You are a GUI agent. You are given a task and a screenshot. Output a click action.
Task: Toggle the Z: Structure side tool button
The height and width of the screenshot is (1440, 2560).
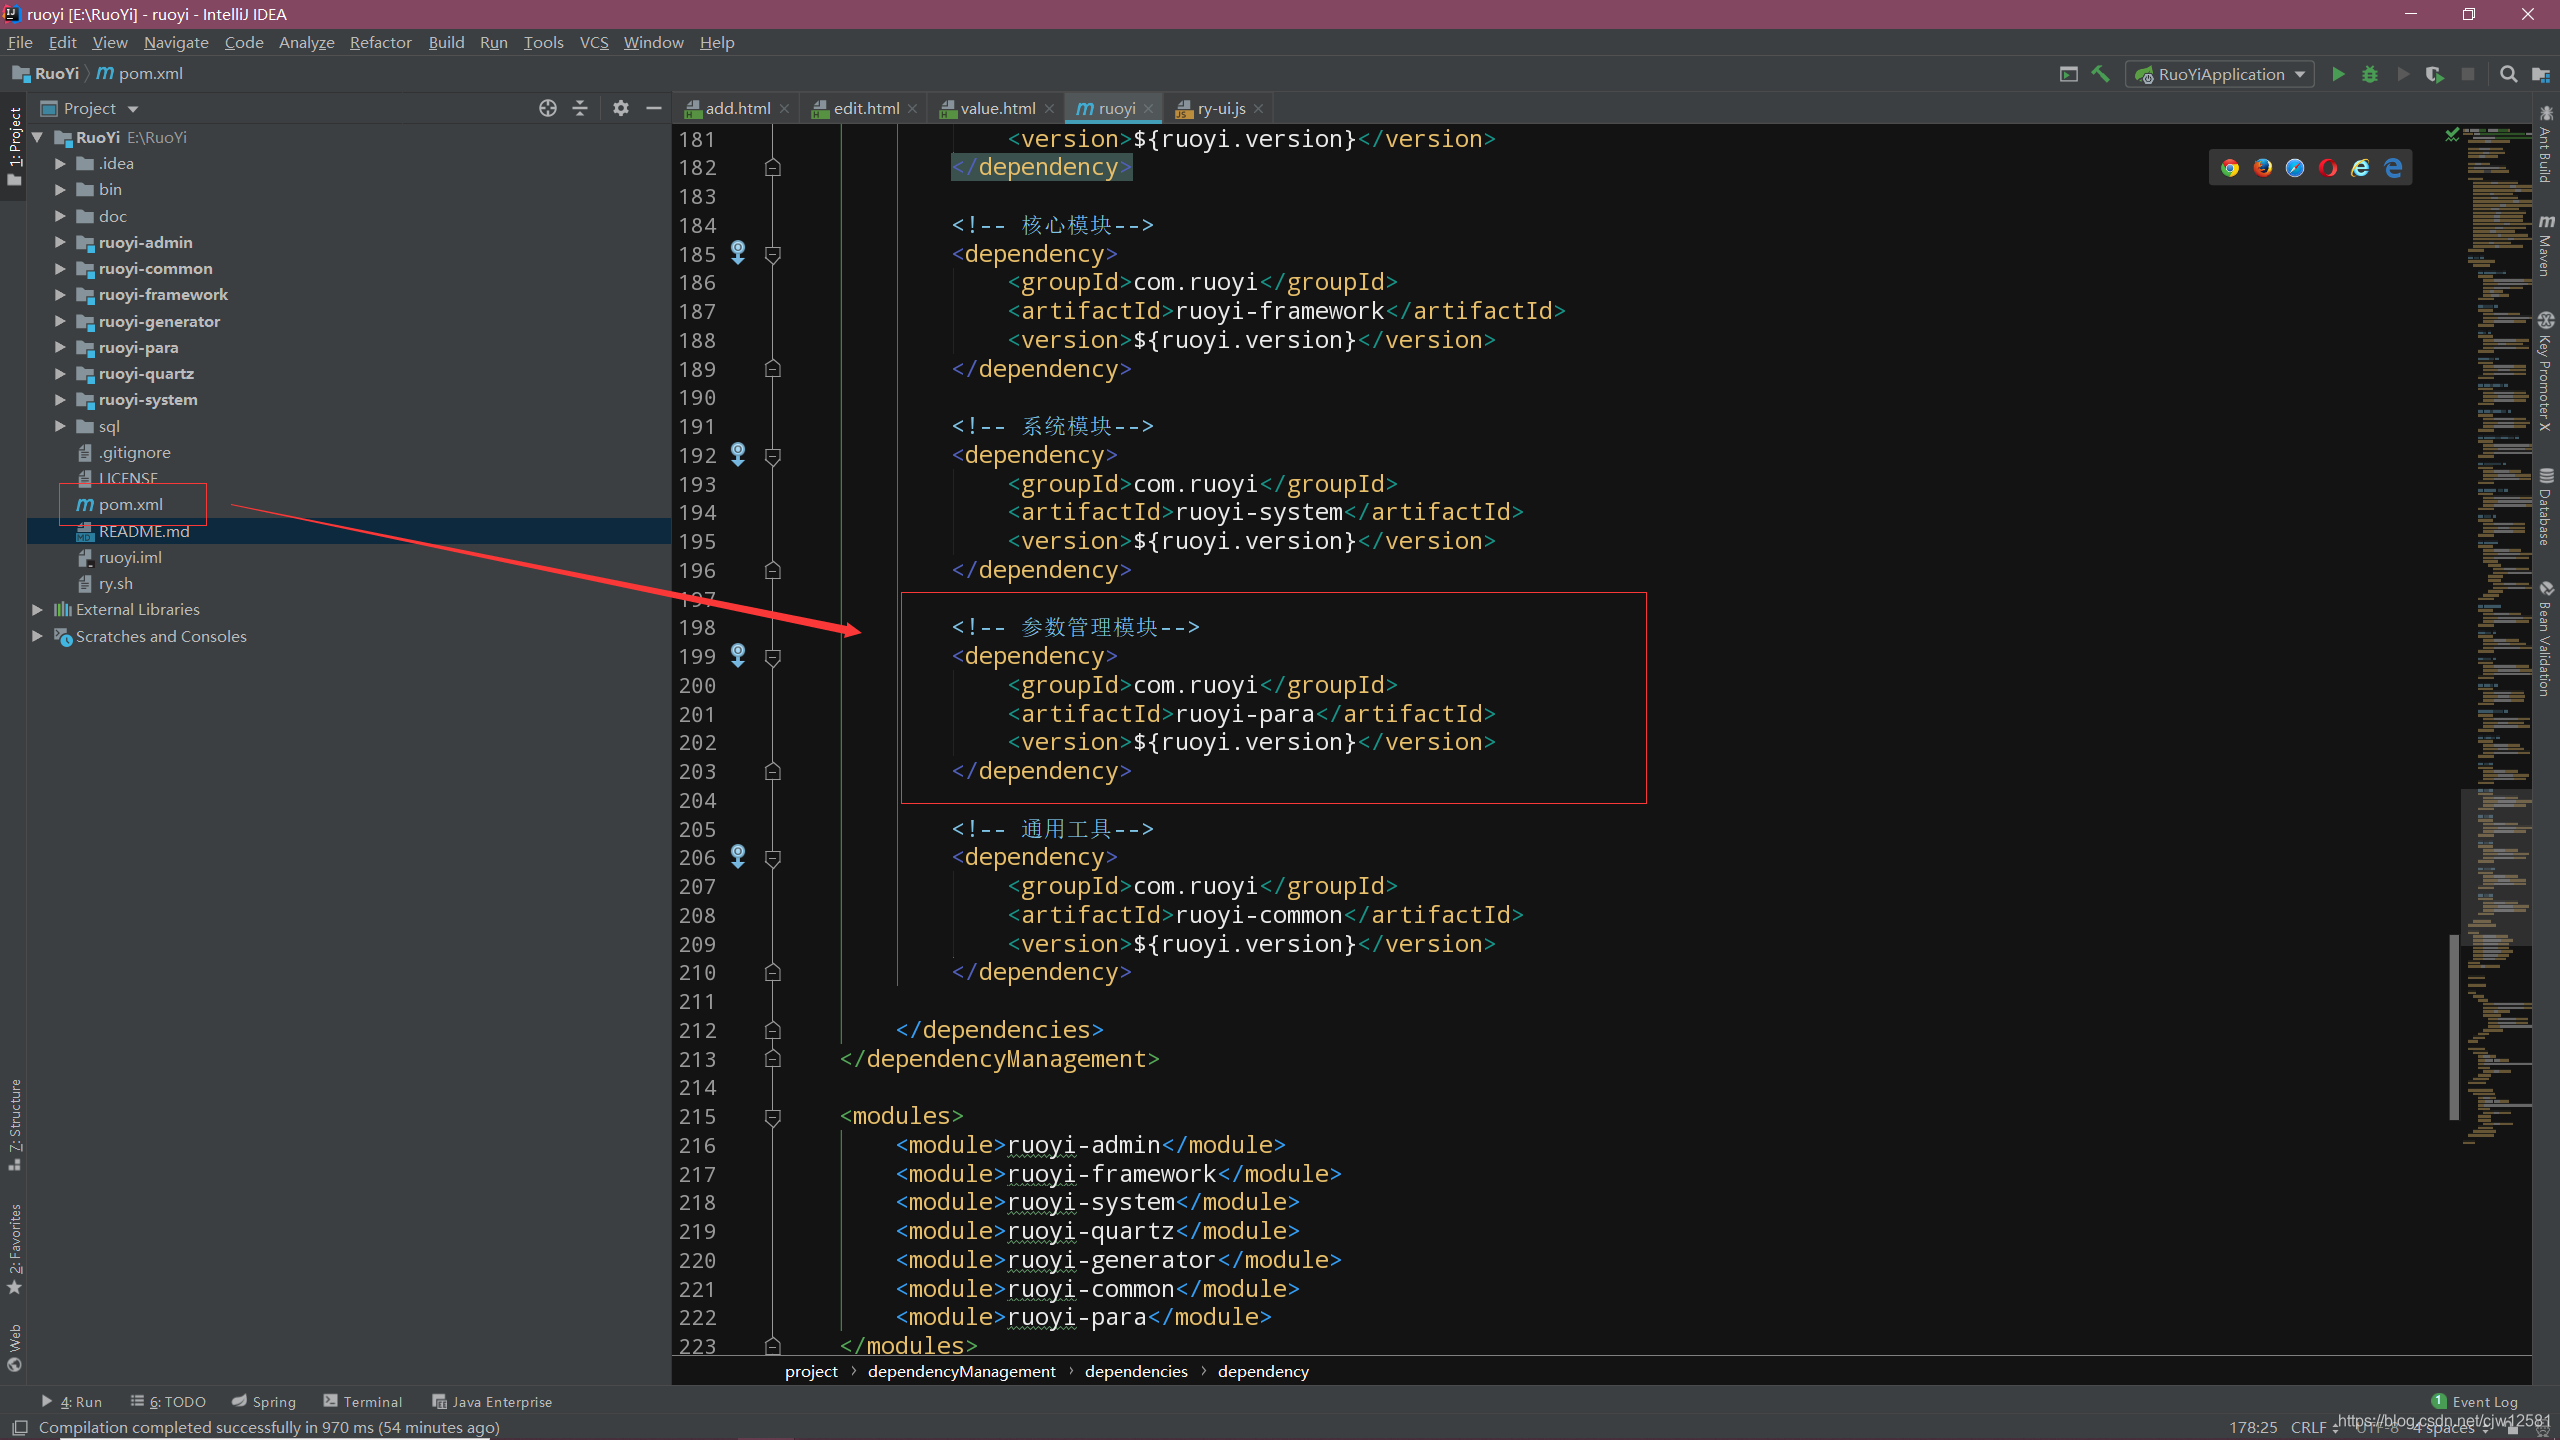[x=14, y=1125]
